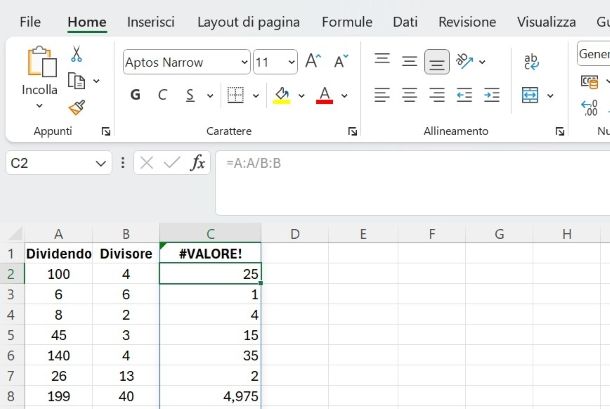Cut selection with the scissors icon
Image resolution: width=610 pixels, height=409 pixels.
[76, 54]
